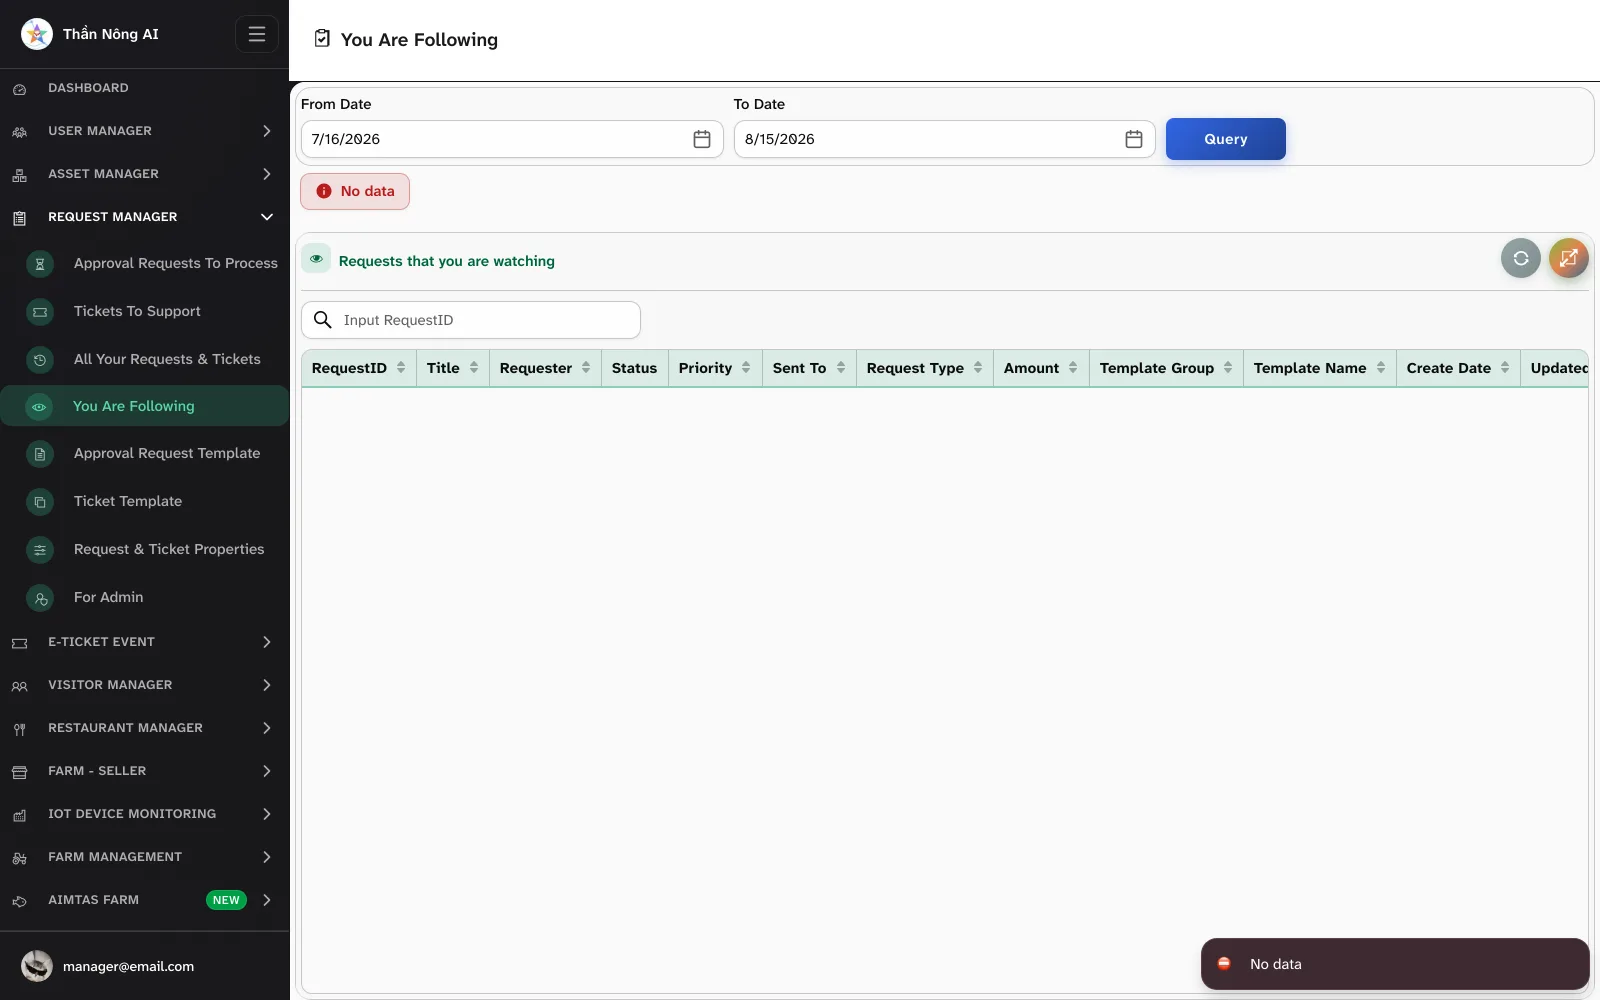Viewport: 1600px width, 1000px height.
Task: Expand the User Manager menu
Action: (267, 131)
